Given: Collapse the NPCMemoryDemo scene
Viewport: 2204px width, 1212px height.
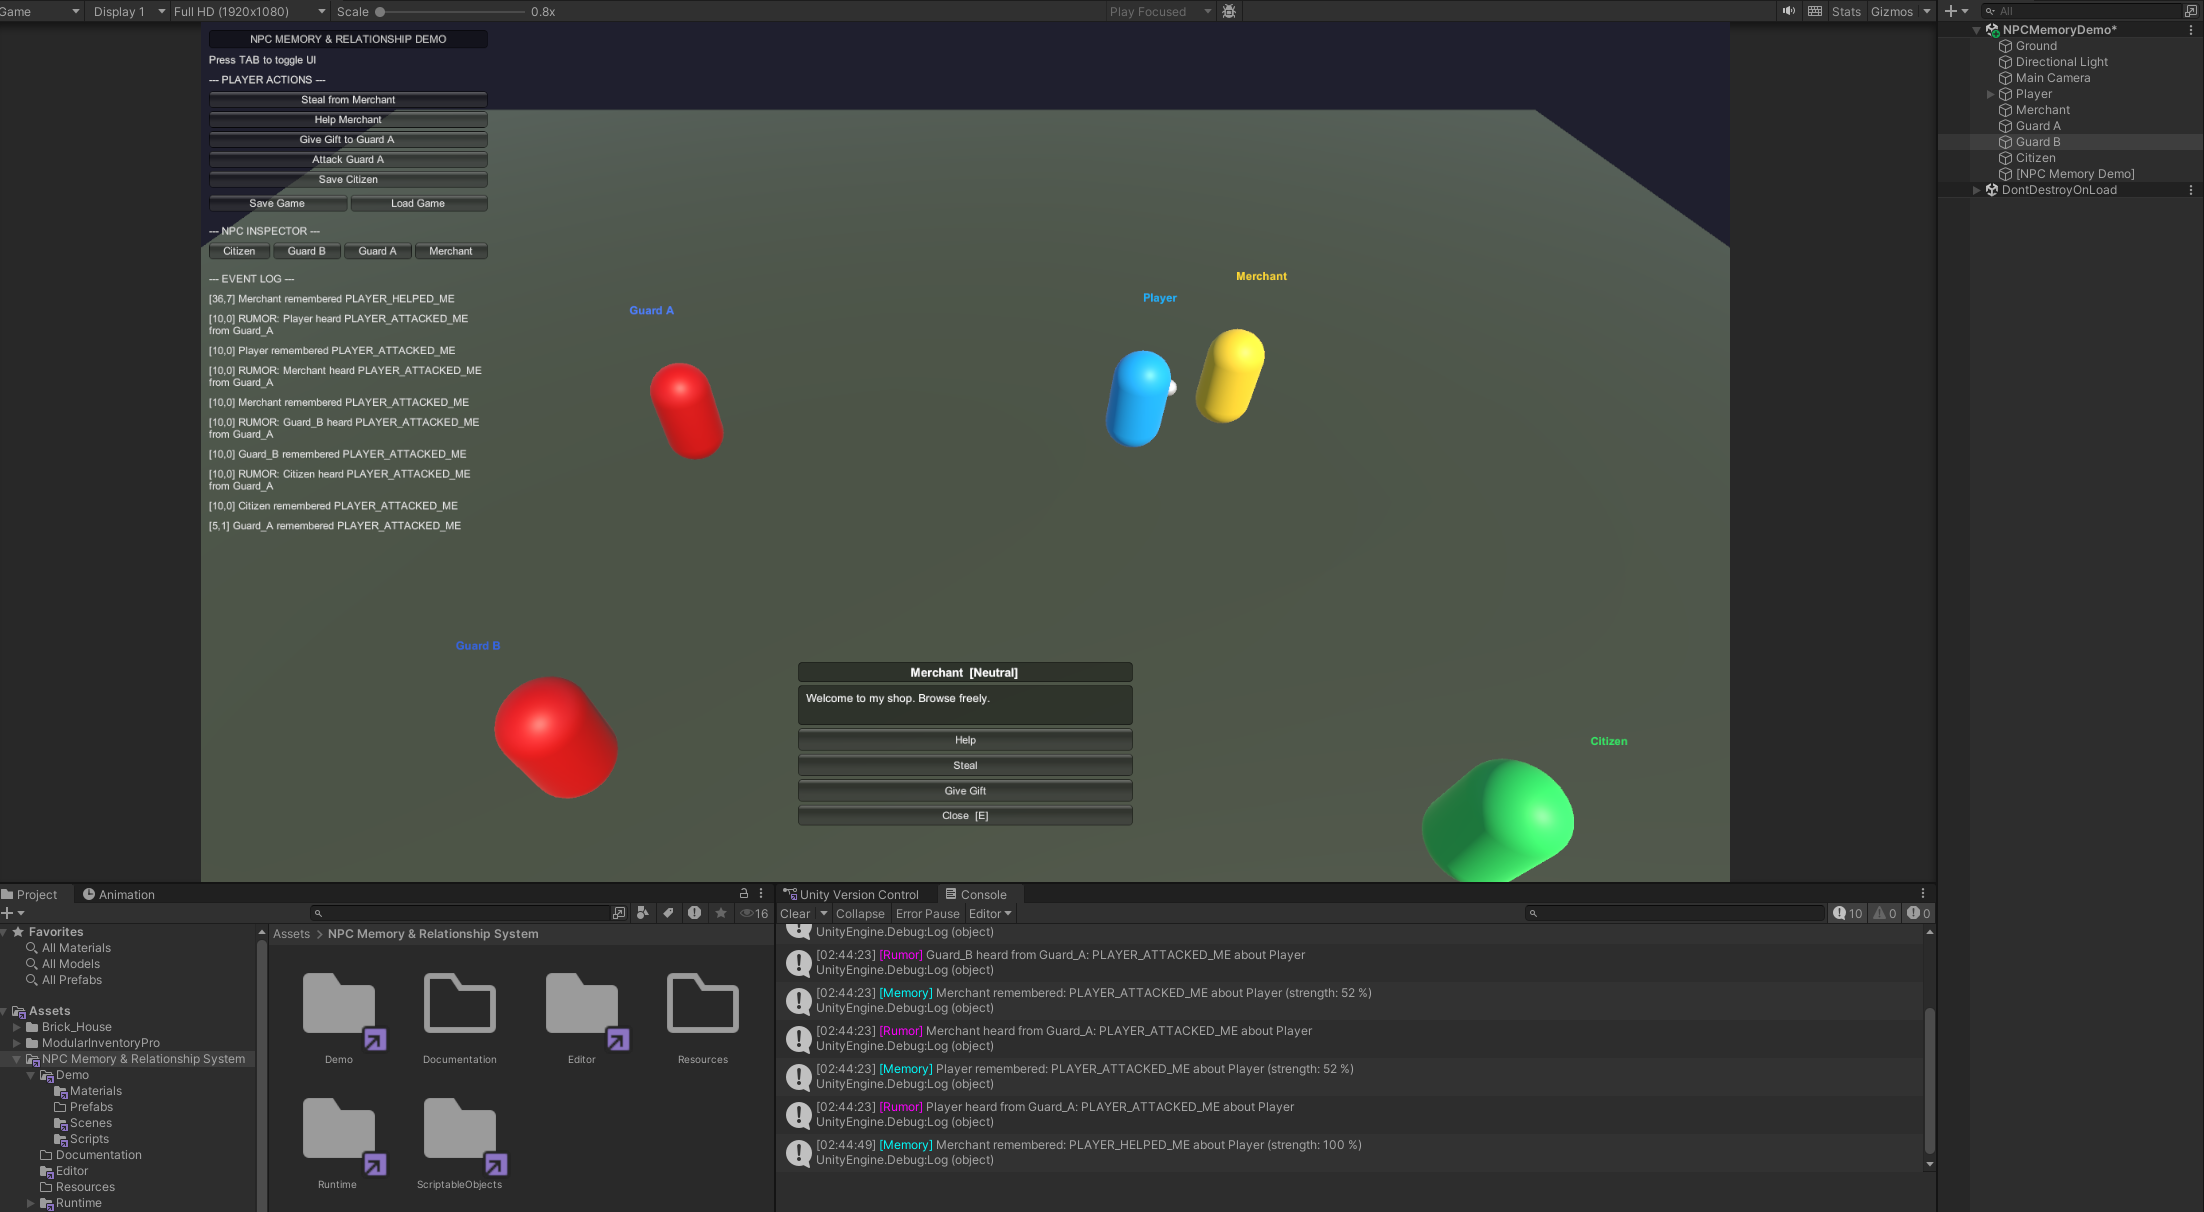Looking at the screenshot, I should 1976,30.
